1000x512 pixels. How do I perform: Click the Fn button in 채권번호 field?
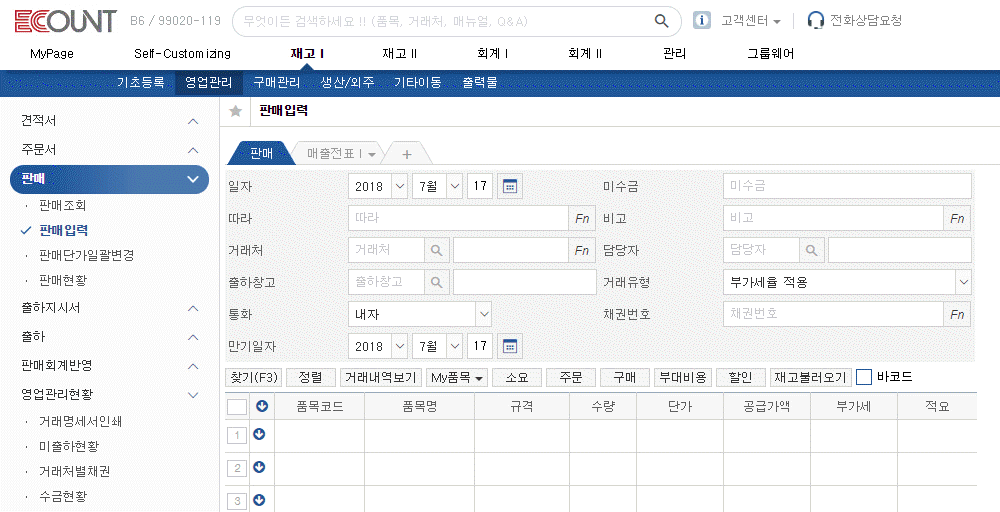[x=957, y=314]
